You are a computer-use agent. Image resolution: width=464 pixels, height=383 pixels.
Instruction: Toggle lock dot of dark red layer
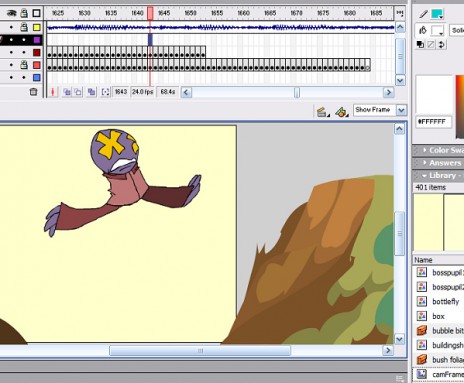click(x=24, y=53)
